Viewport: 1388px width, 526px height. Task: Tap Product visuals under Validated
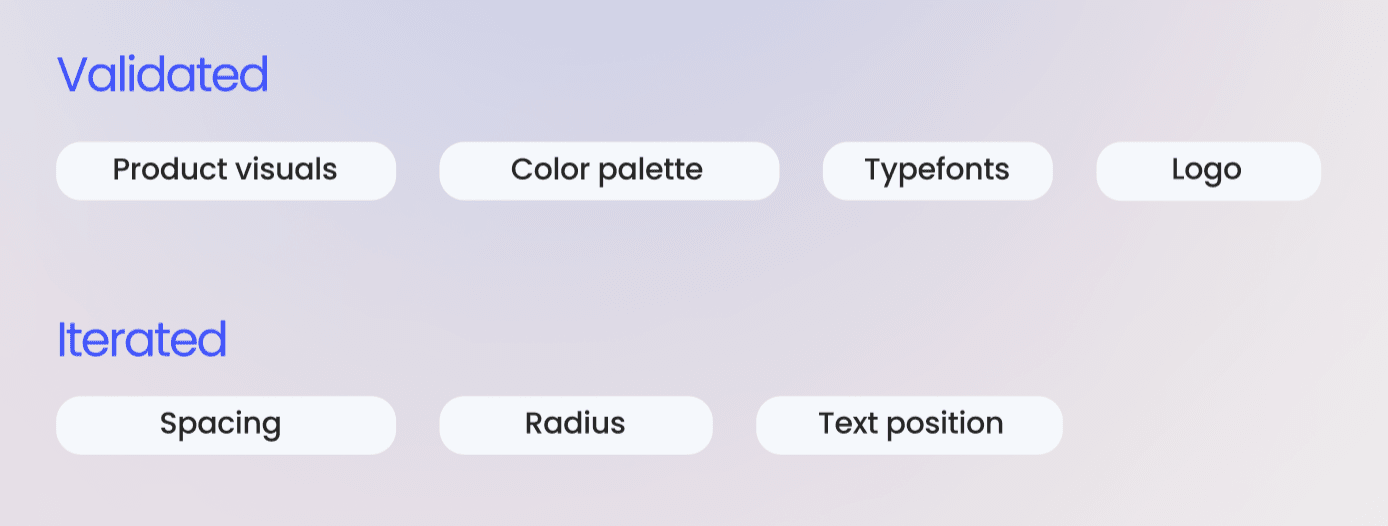pos(226,171)
